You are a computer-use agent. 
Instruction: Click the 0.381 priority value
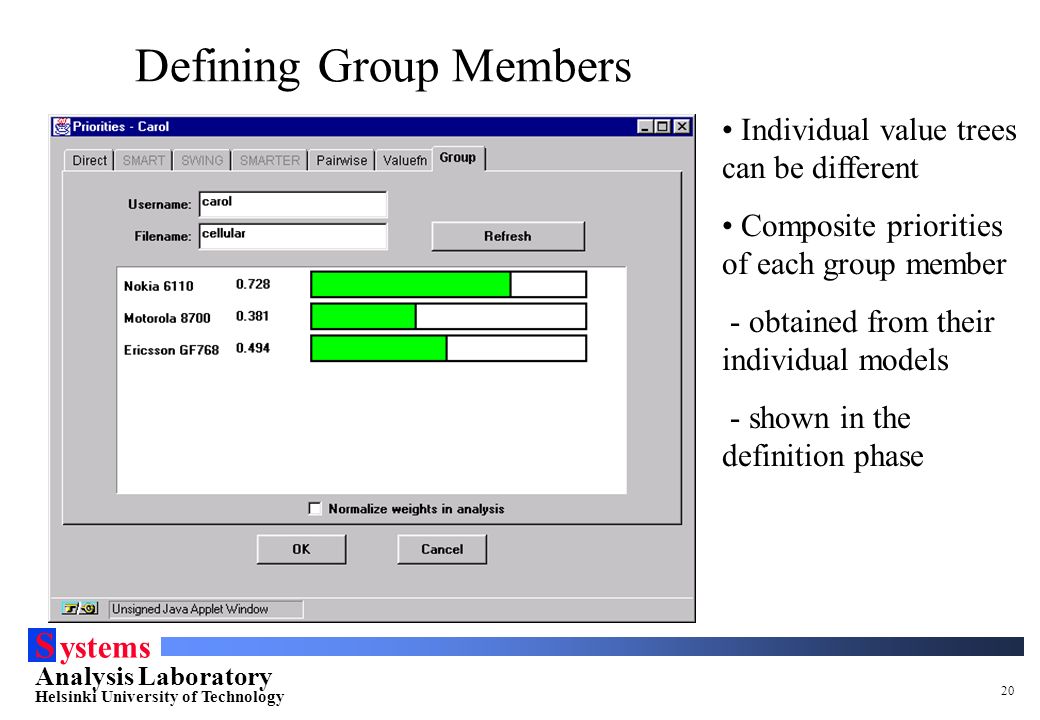253,316
